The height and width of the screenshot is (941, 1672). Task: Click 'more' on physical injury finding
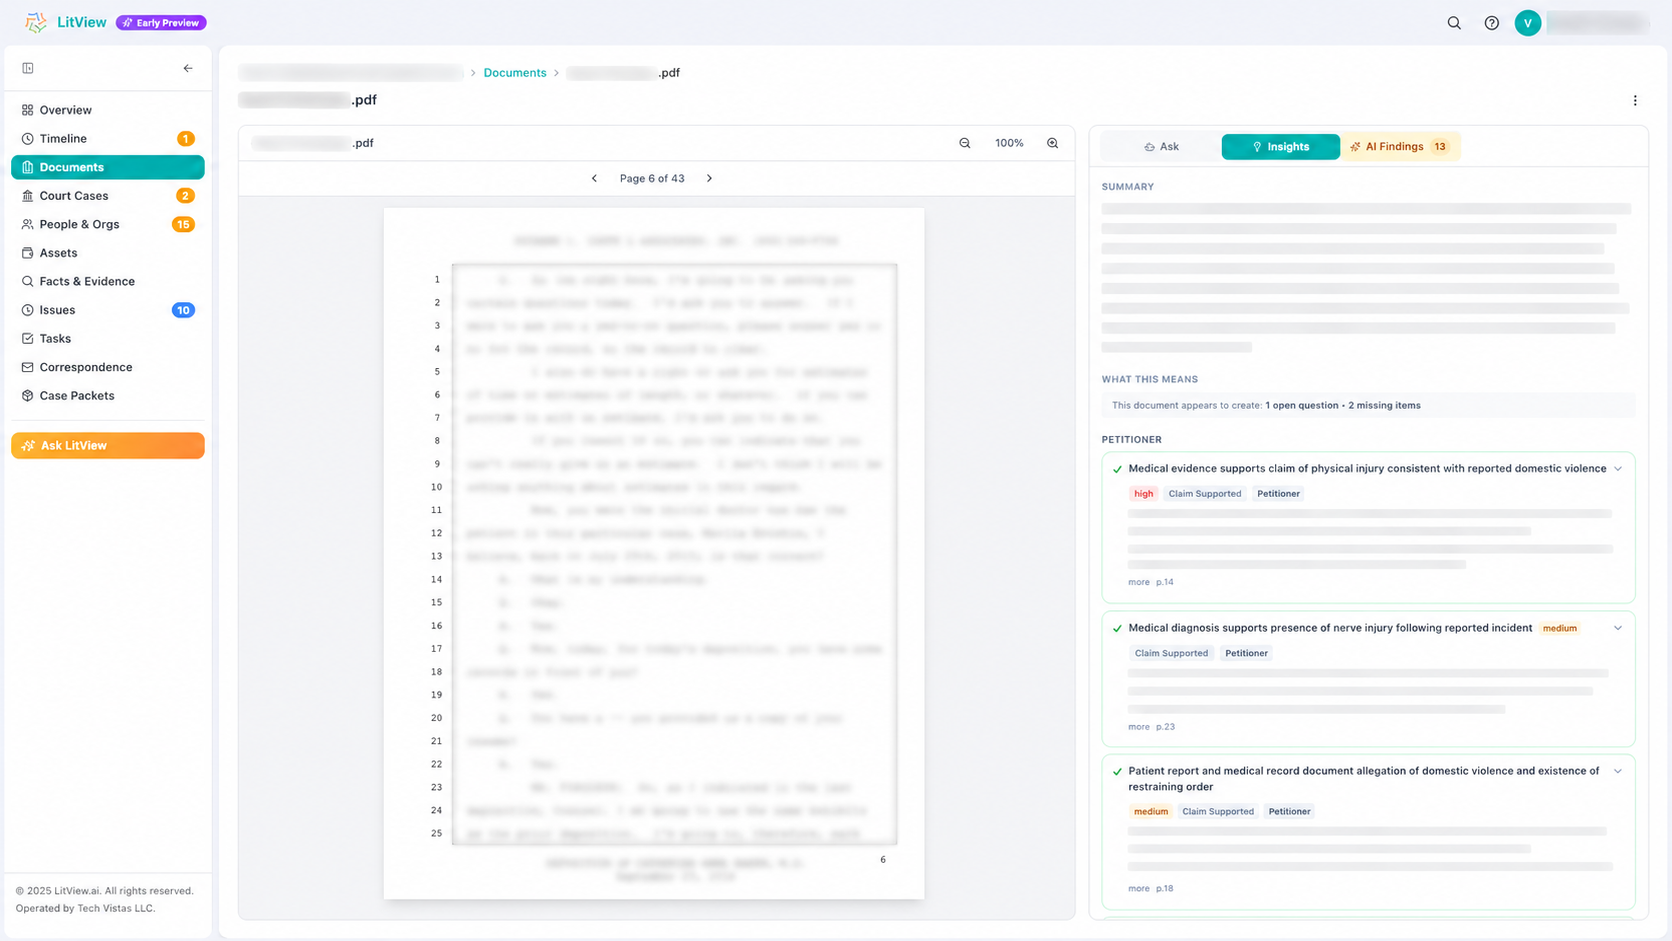click(1139, 582)
